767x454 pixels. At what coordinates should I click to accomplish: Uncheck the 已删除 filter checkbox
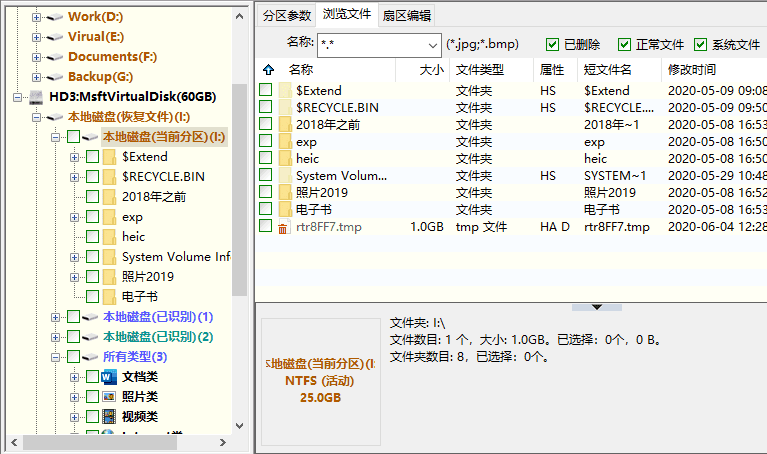click(x=552, y=45)
